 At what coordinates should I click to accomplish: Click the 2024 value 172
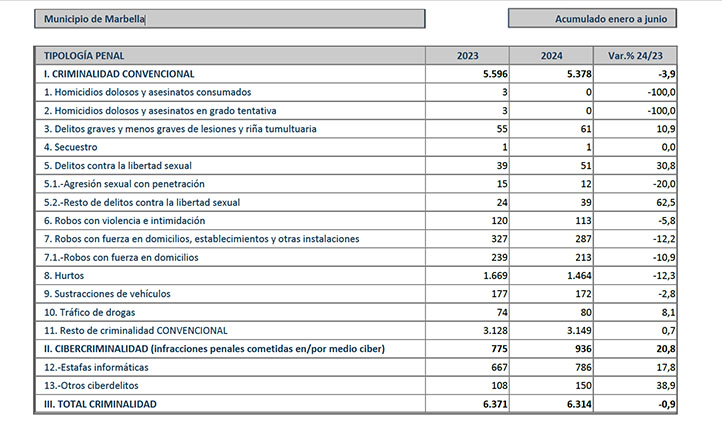point(583,294)
